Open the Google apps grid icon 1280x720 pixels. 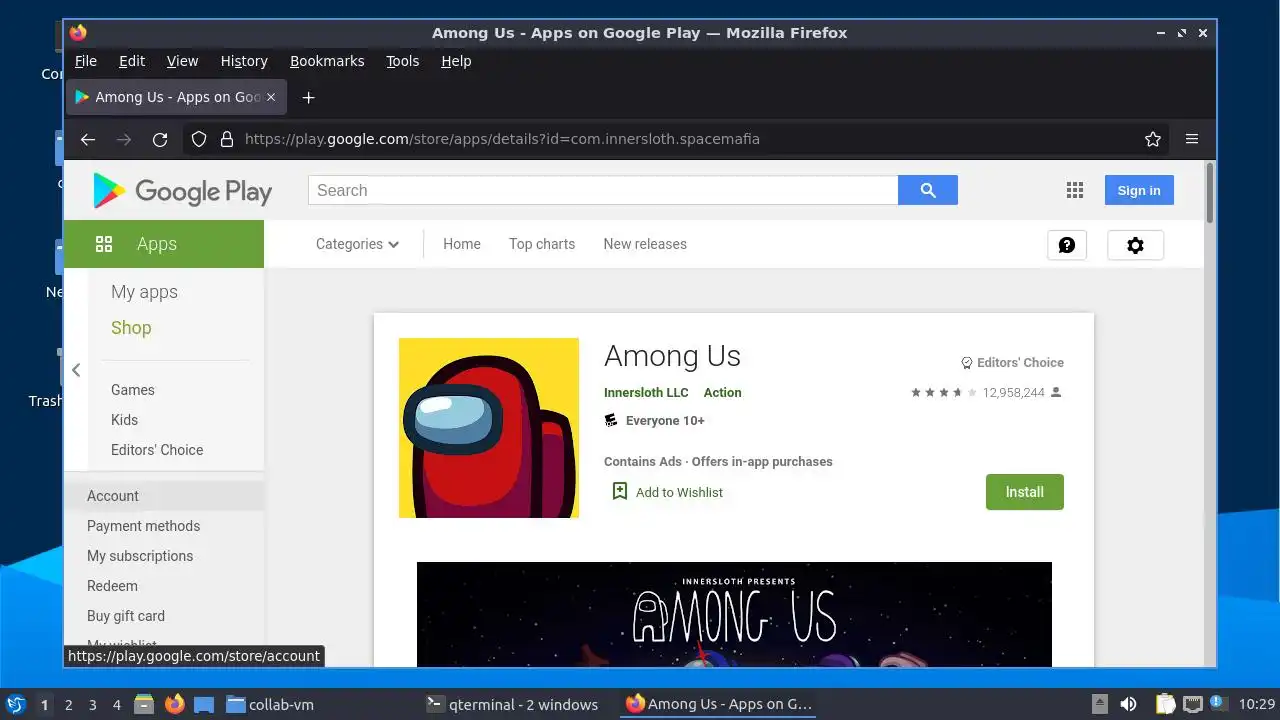coord(1075,190)
